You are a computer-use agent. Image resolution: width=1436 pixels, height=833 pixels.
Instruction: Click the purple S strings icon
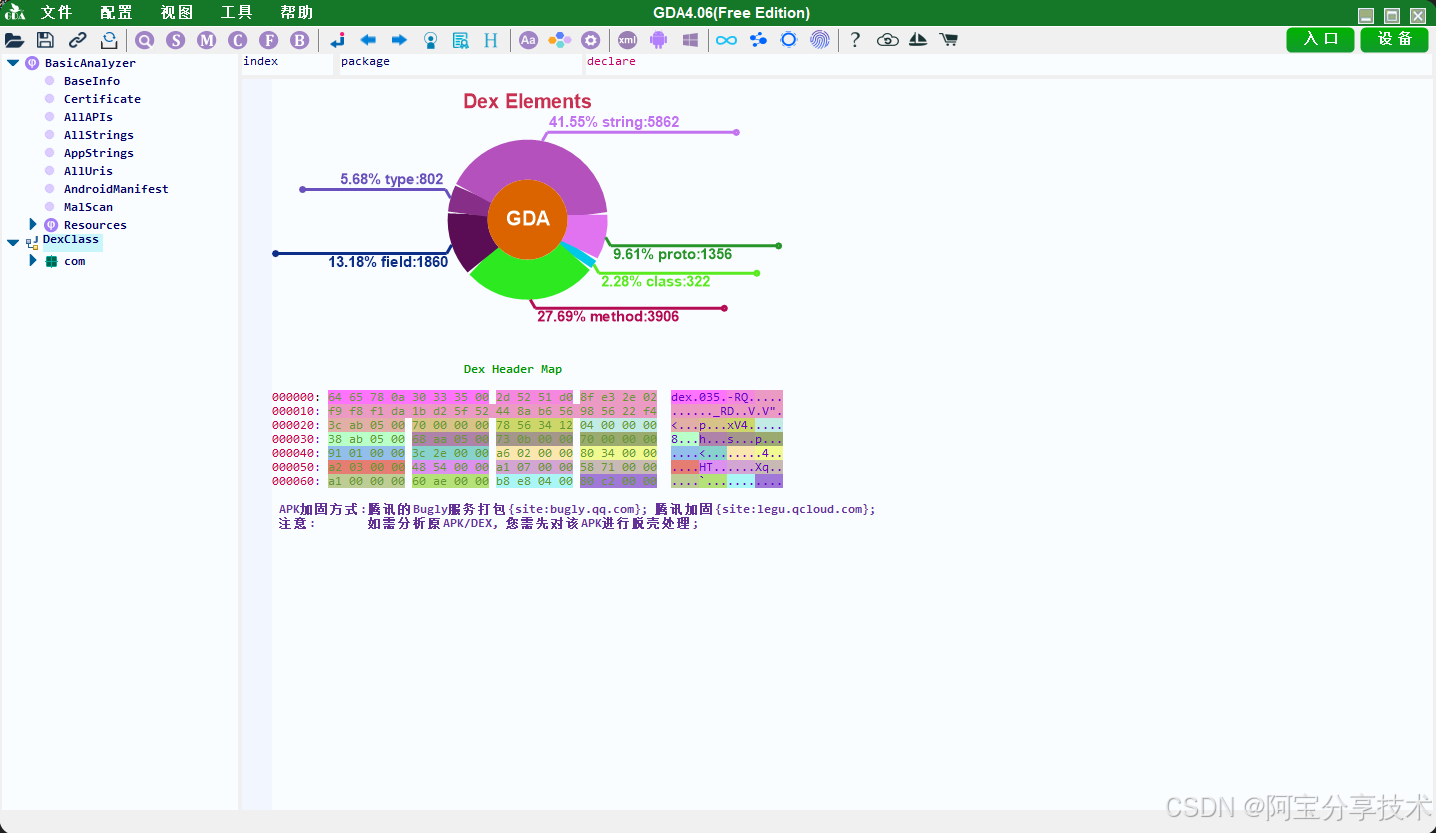tap(176, 40)
